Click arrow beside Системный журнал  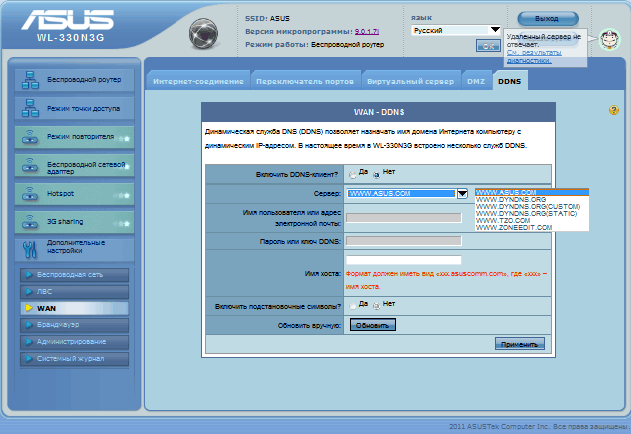point(29,358)
